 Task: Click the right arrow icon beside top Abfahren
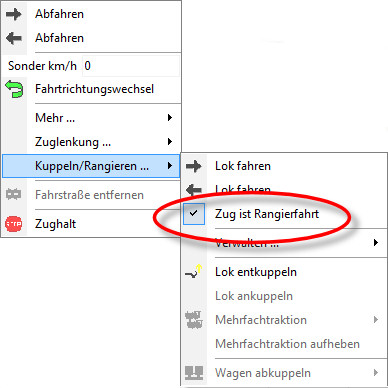pyautogui.click(x=14, y=14)
